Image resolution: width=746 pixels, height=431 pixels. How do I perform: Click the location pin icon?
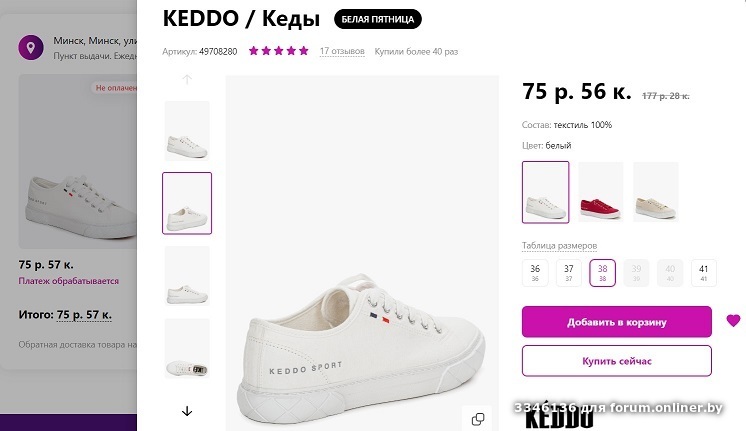pos(32,47)
